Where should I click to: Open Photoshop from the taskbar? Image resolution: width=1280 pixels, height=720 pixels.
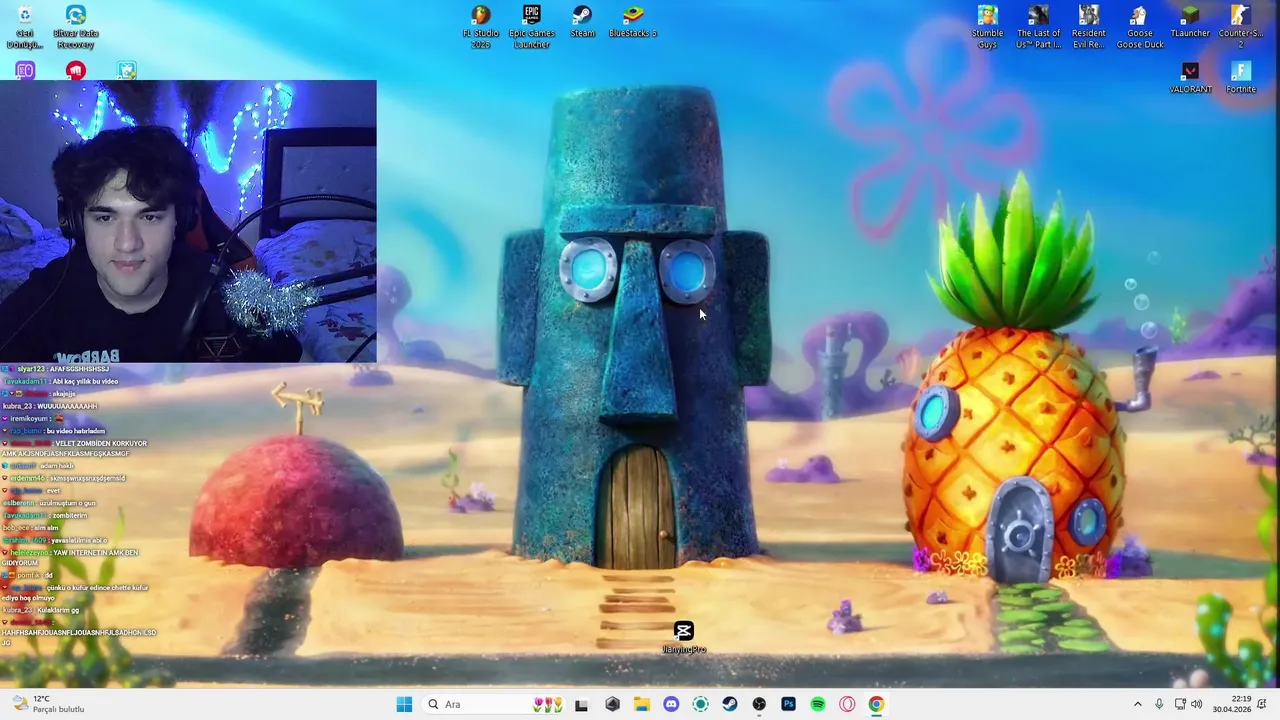coord(788,704)
